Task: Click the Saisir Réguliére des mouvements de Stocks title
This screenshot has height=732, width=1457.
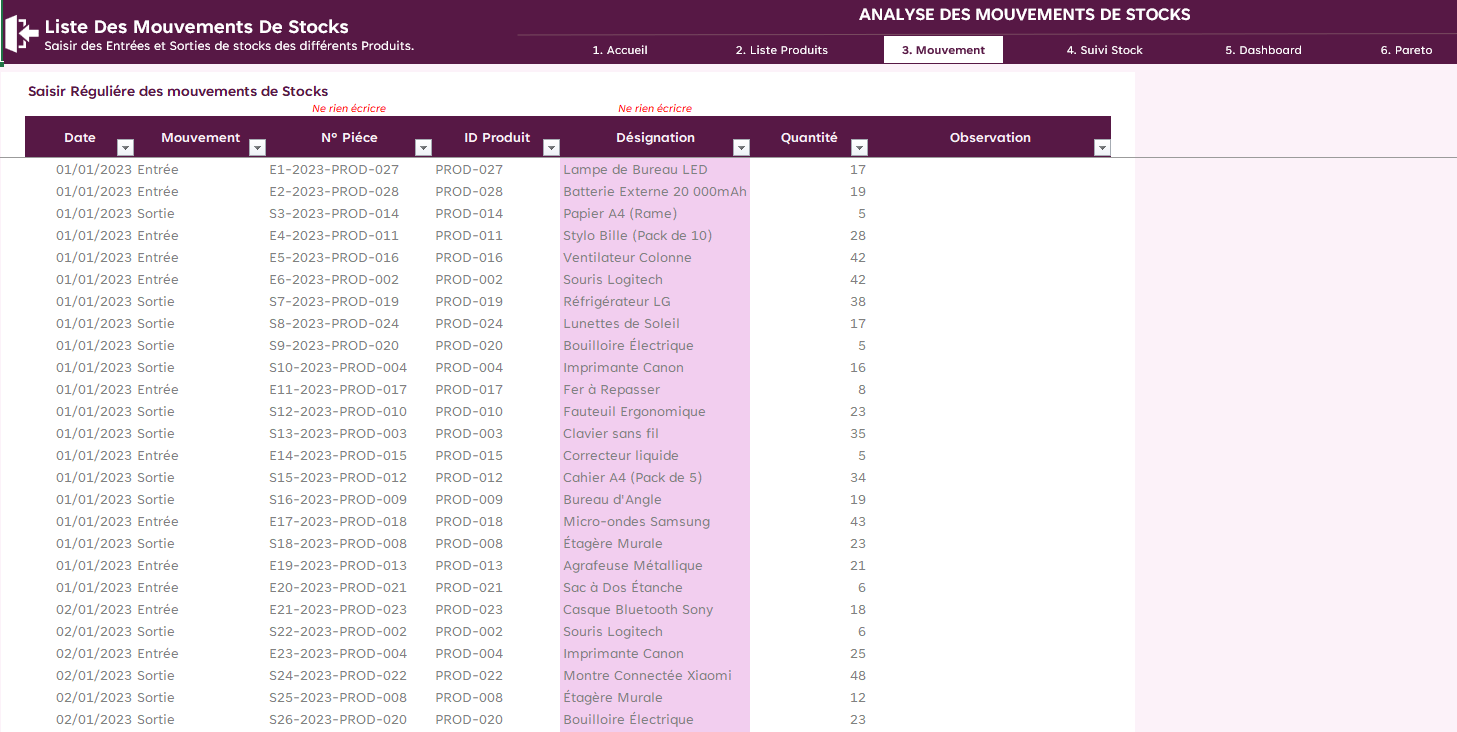Action: coord(178,91)
